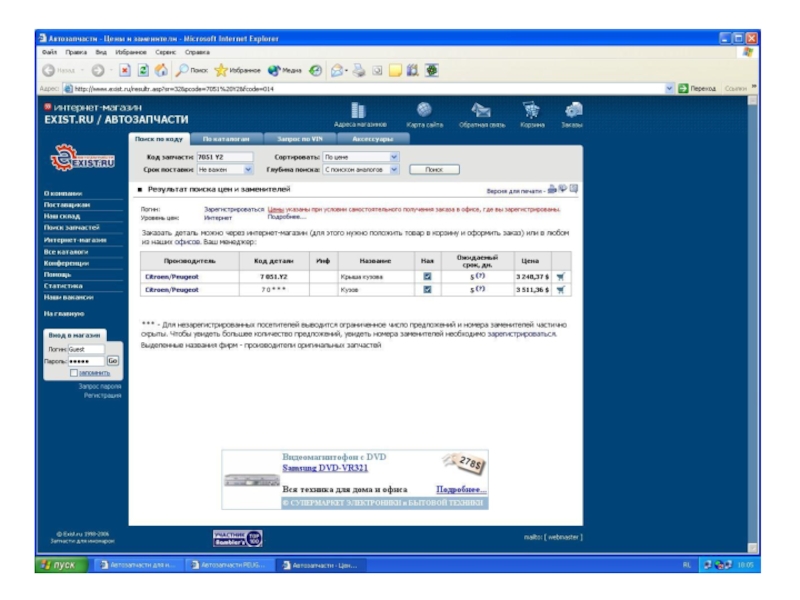Print the page with the toolbar printer icon
The height and width of the screenshot is (600, 800).
click(x=359, y=70)
